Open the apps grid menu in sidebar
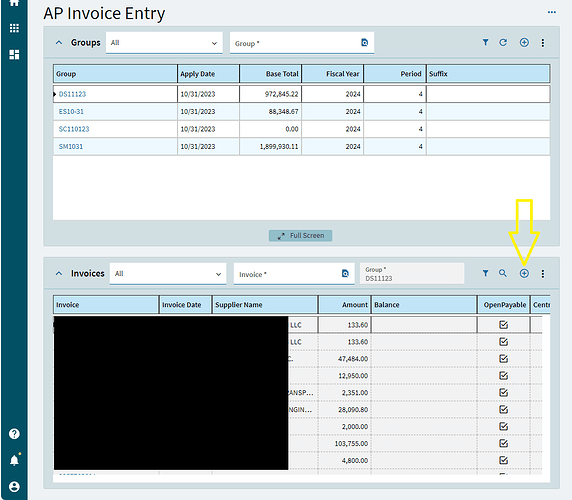This screenshot has height=500, width=572. pos(14,28)
